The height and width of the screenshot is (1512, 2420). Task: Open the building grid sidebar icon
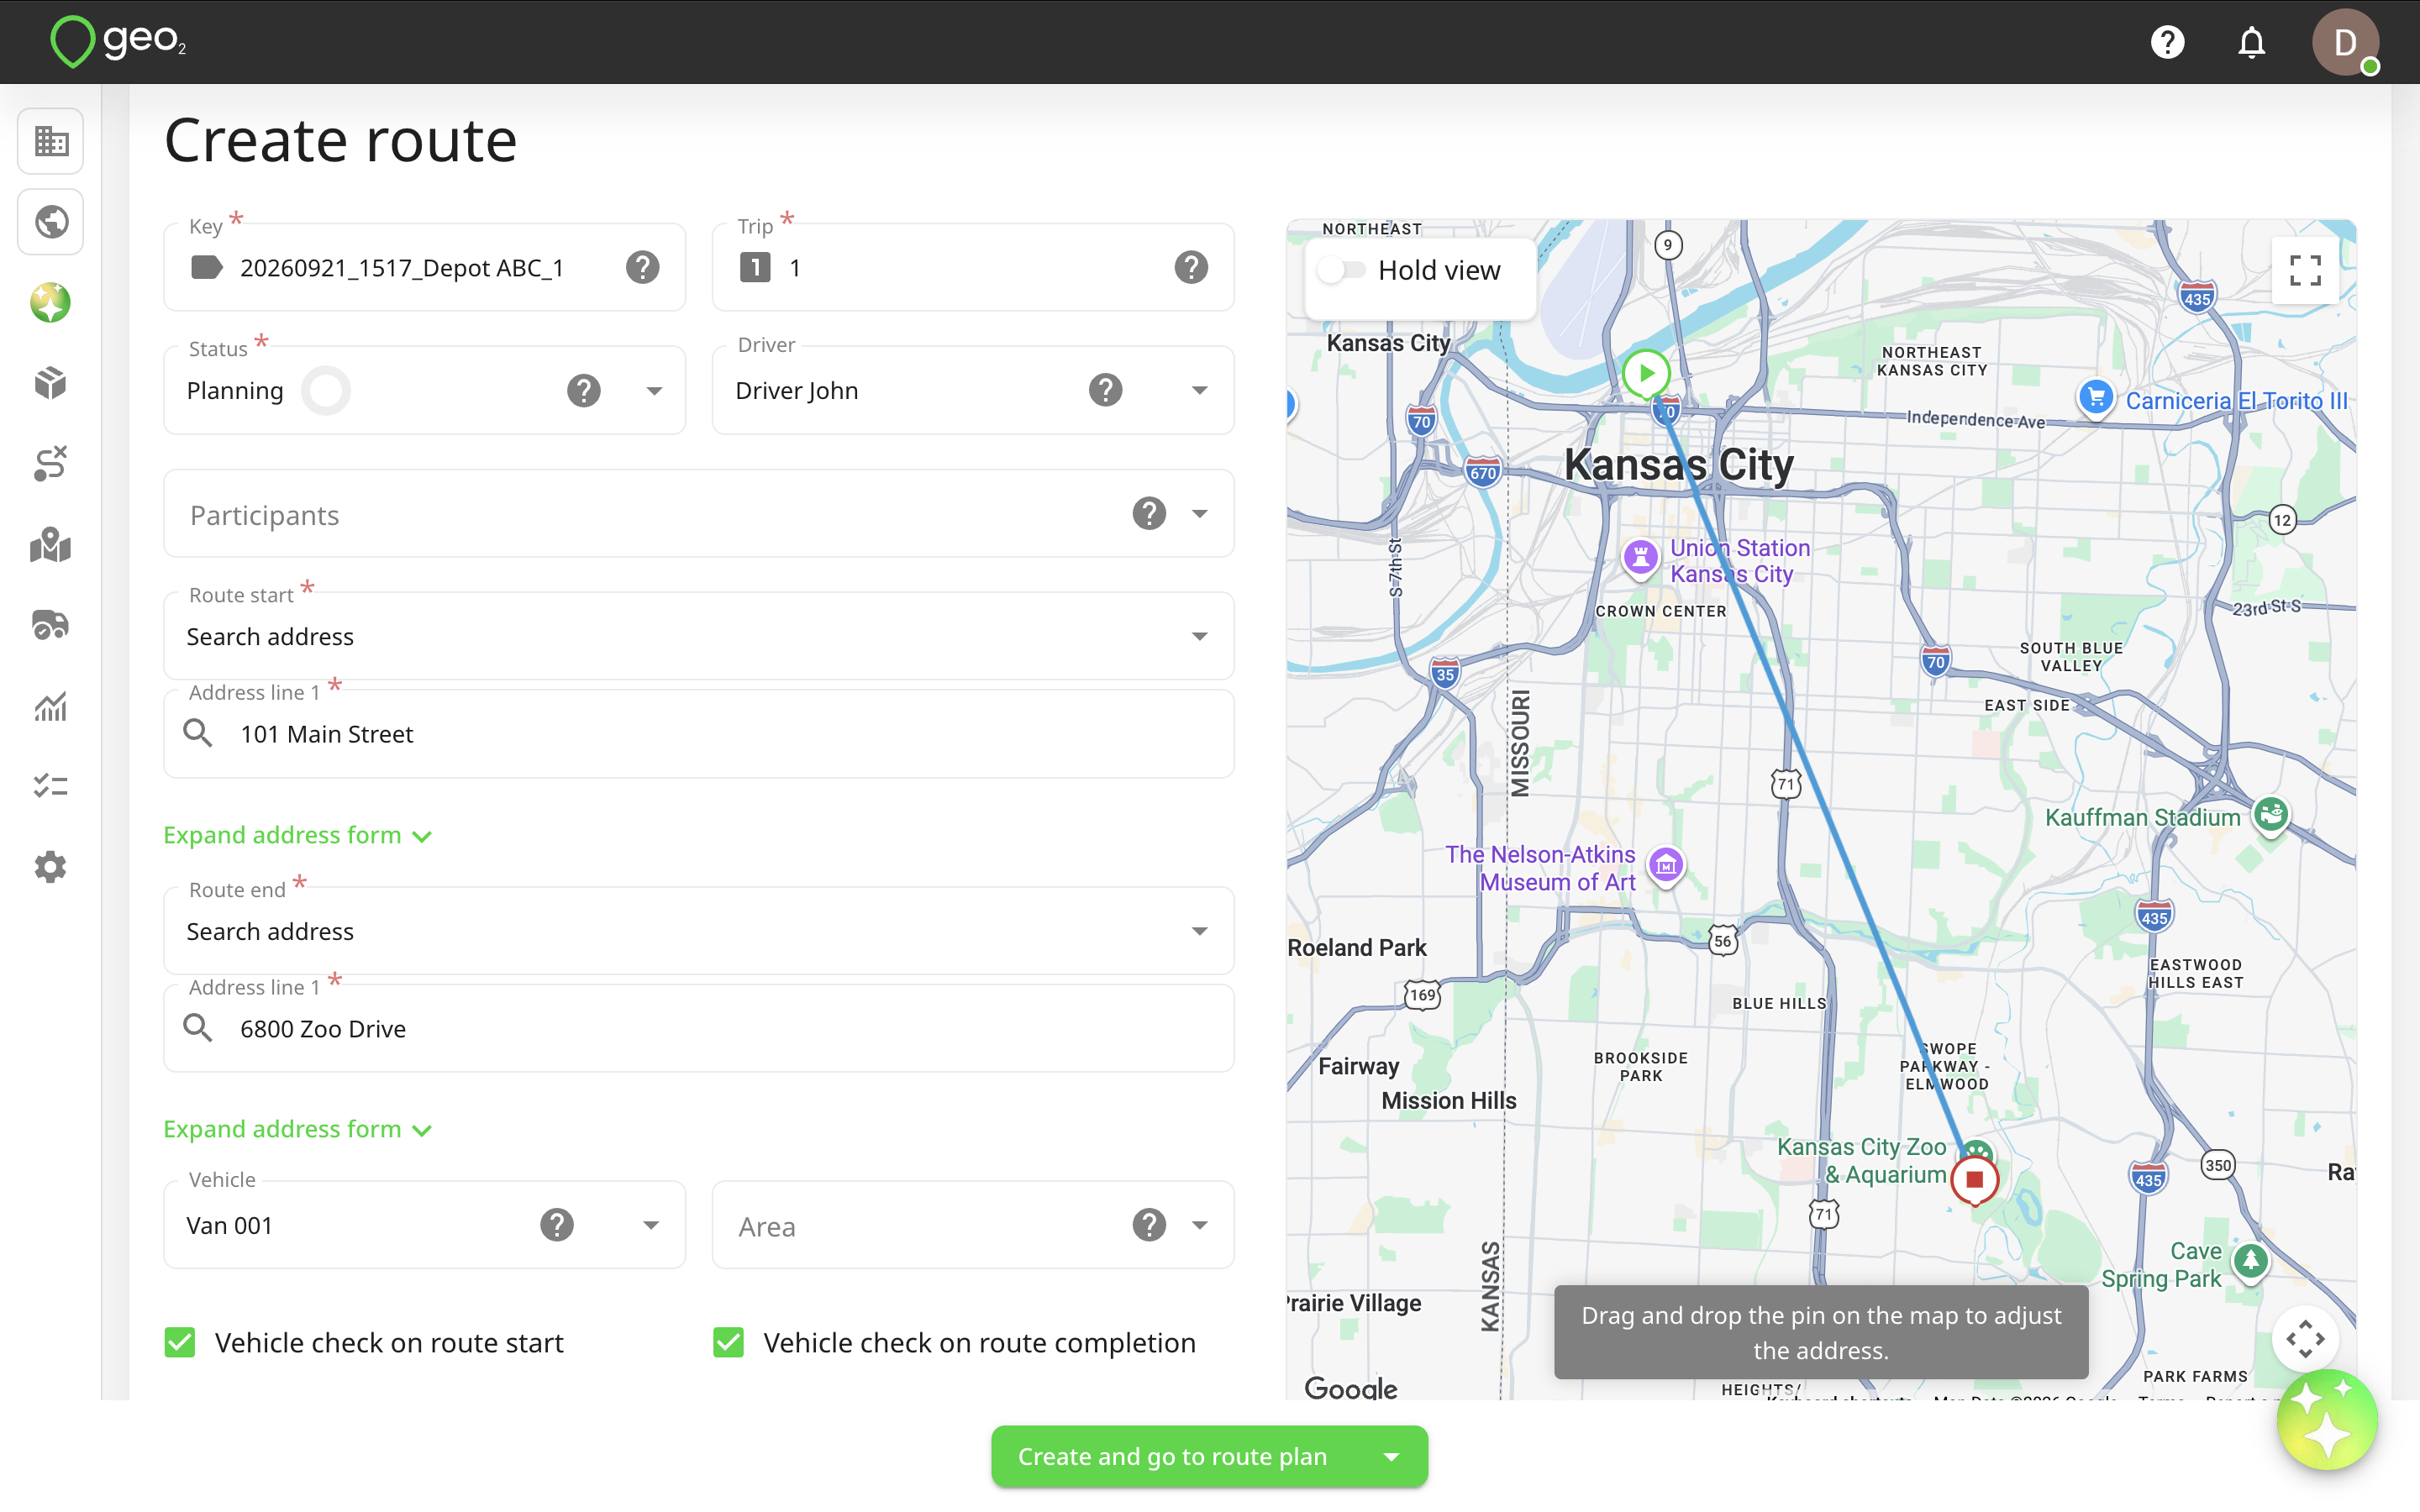point(51,141)
